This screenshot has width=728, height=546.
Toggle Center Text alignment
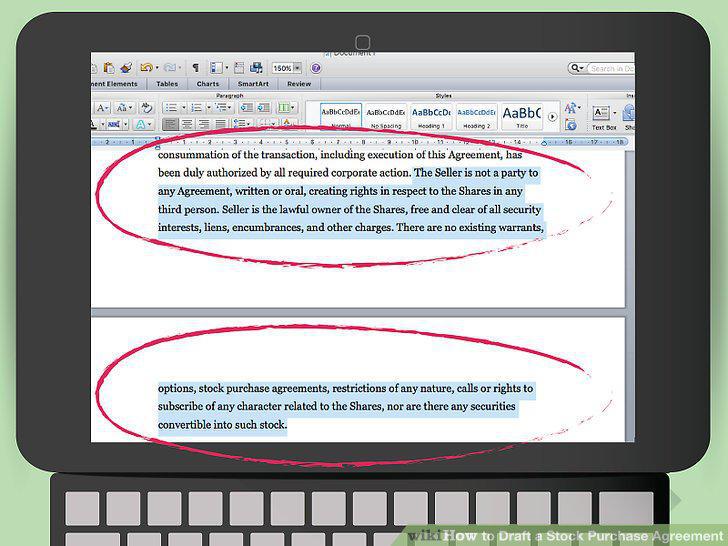coord(187,124)
